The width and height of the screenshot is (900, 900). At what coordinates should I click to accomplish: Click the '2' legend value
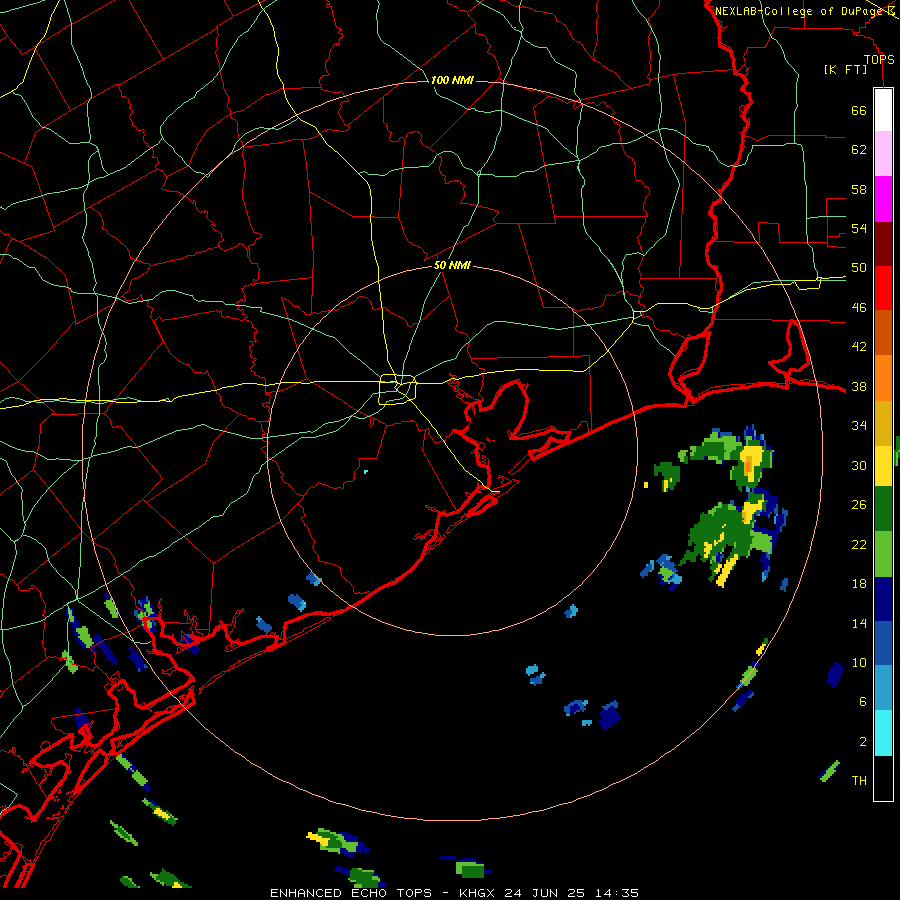pyautogui.click(x=863, y=742)
